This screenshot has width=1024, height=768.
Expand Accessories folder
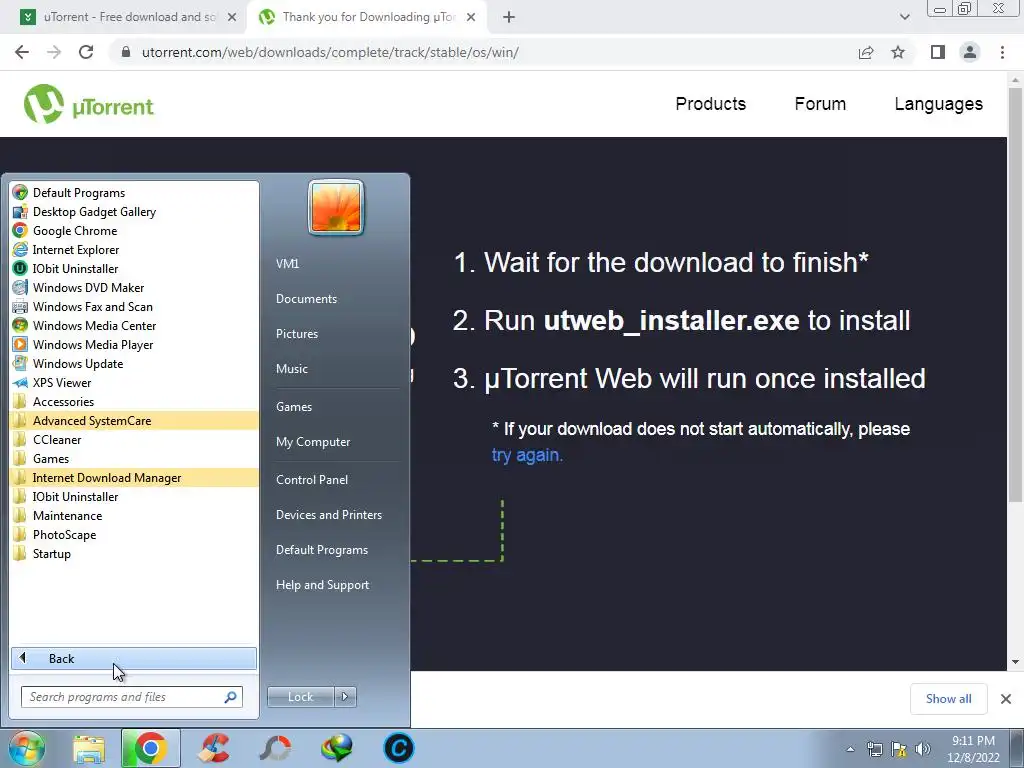tap(134, 402)
